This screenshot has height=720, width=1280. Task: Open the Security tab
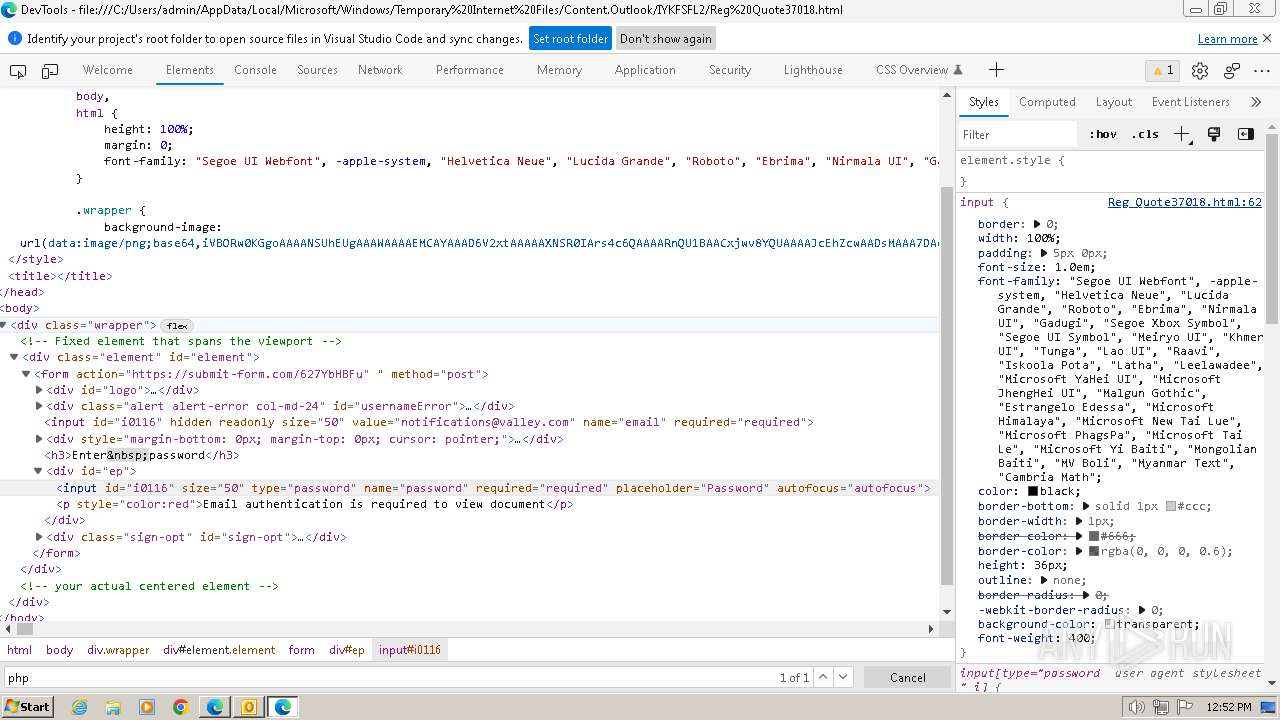coord(730,70)
